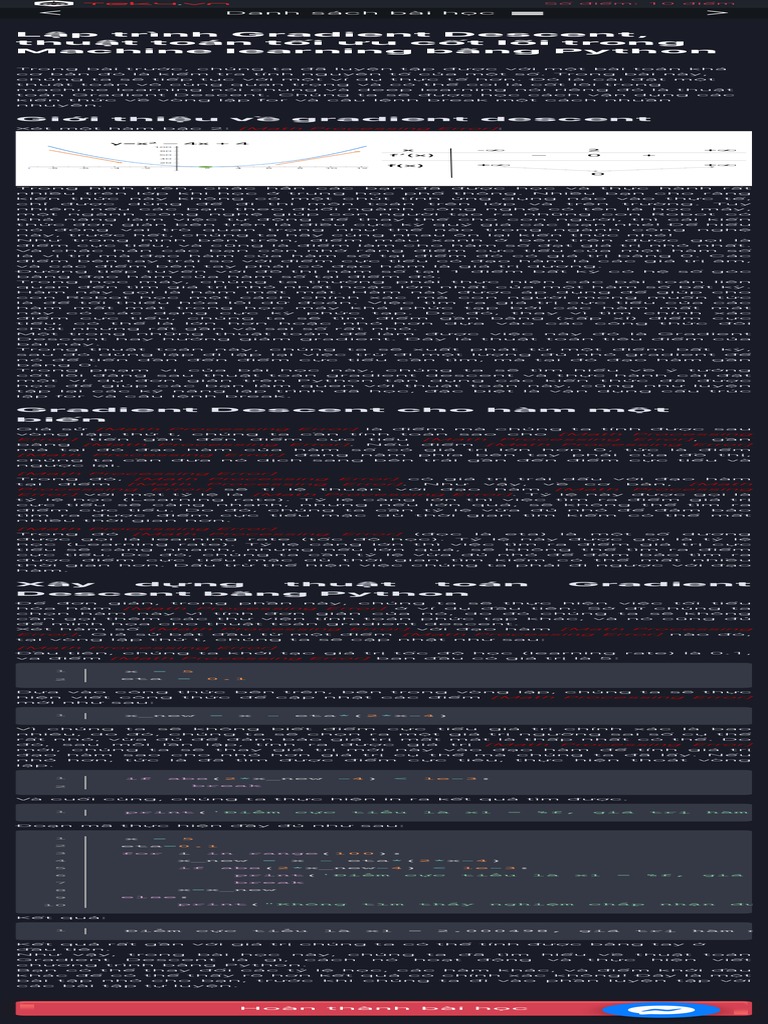The height and width of the screenshot is (1024, 768).
Task: Click the icon beside Danh sách bài học
Action: pyautogui.click(x=521, y=13)
